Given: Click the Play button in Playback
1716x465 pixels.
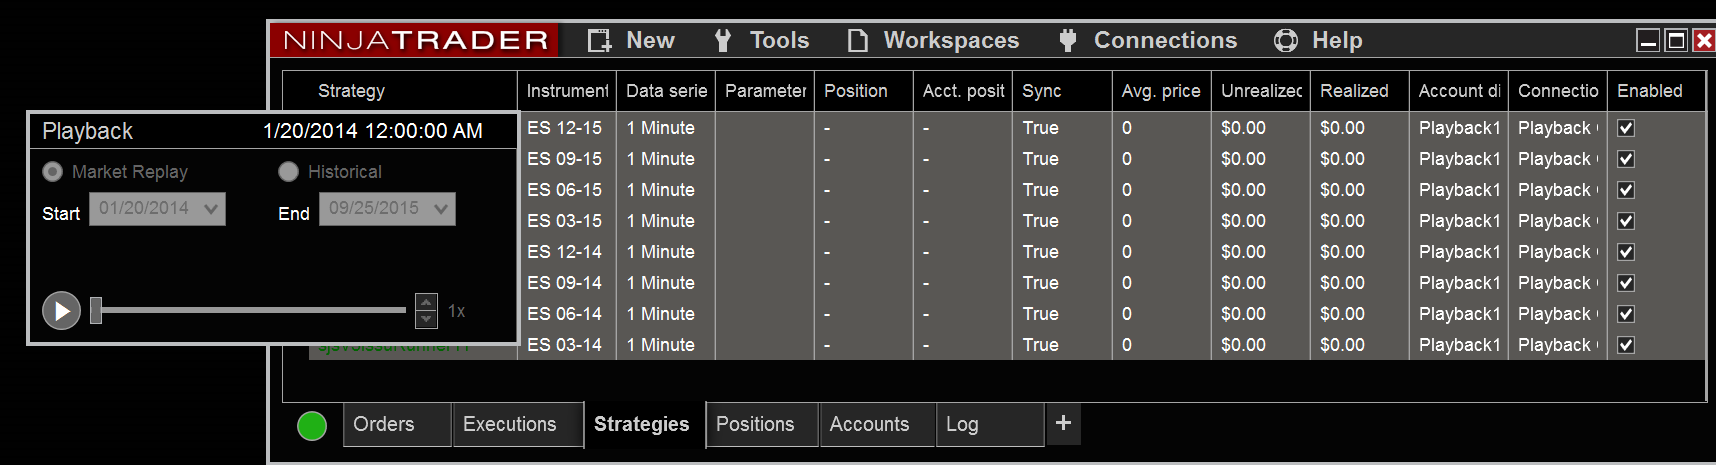Looking at the screenshot, I should pyautogui.click(x=61, y=311).
